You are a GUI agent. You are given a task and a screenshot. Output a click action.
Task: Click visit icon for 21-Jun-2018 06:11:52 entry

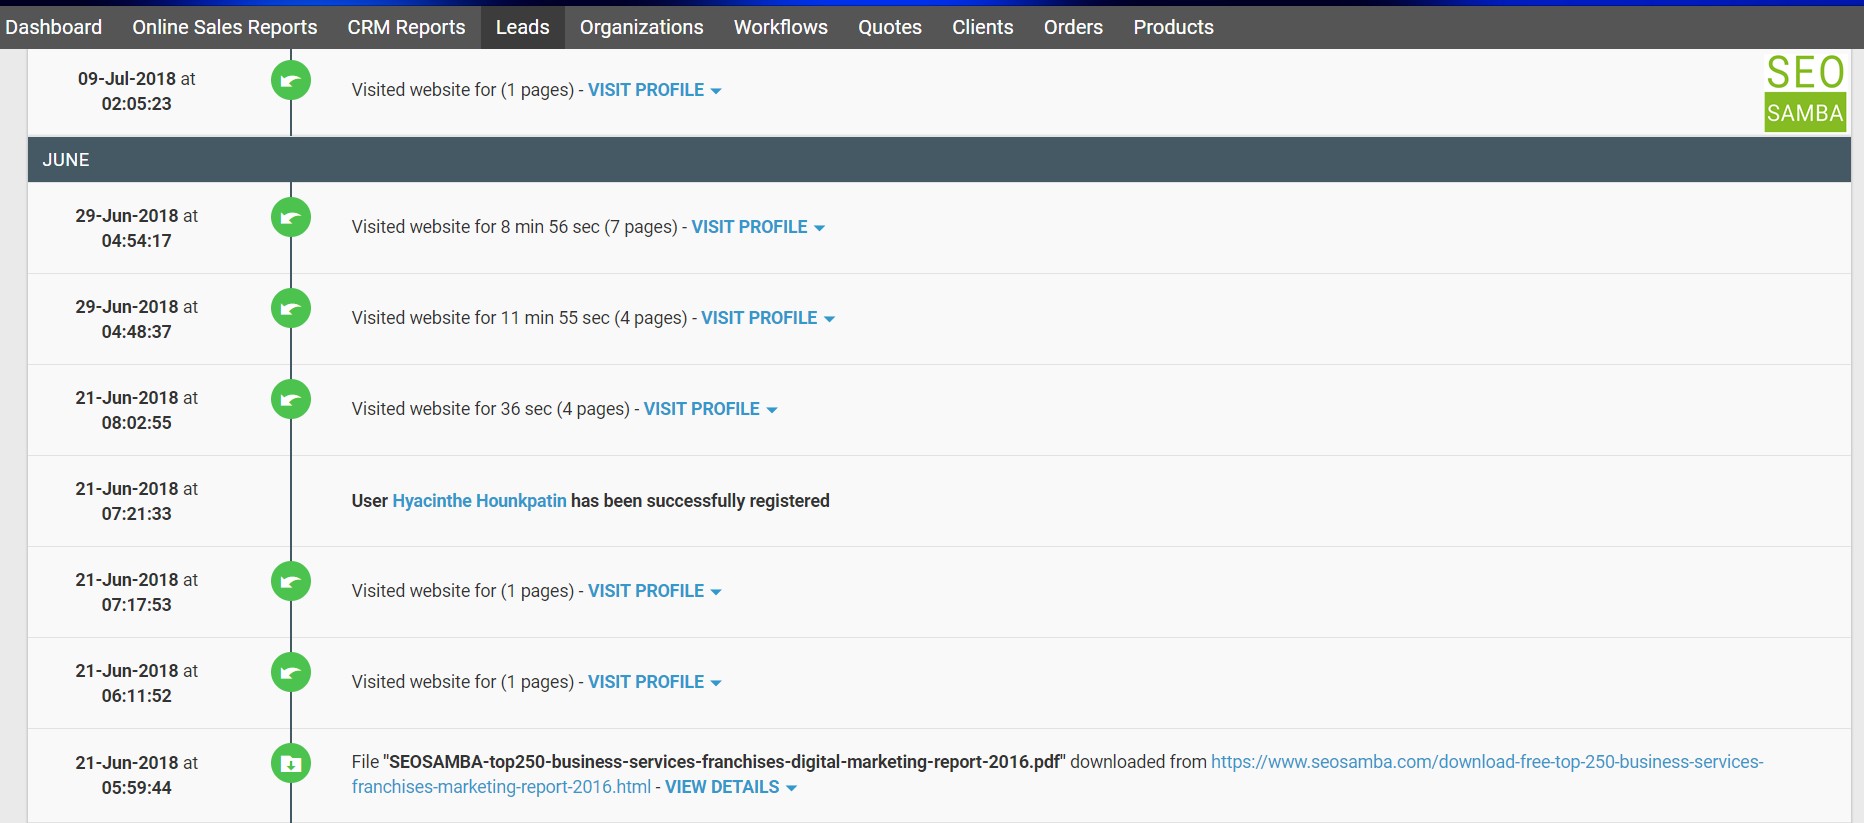point(291,672)
